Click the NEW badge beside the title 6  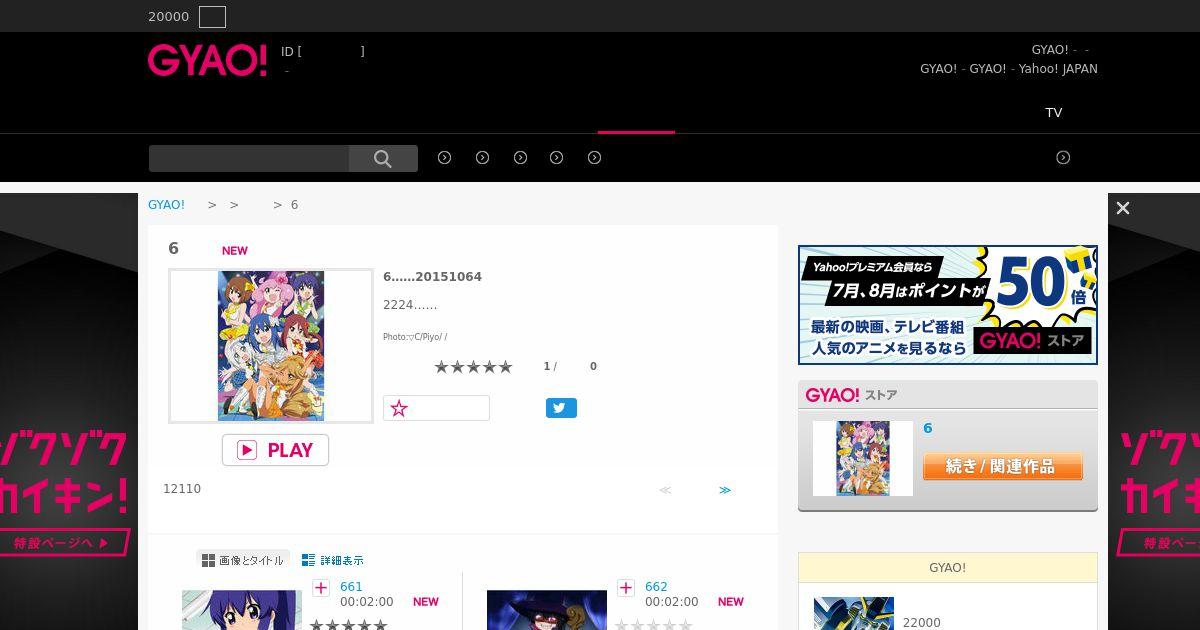pyautogui.click(x=235, y=251)
